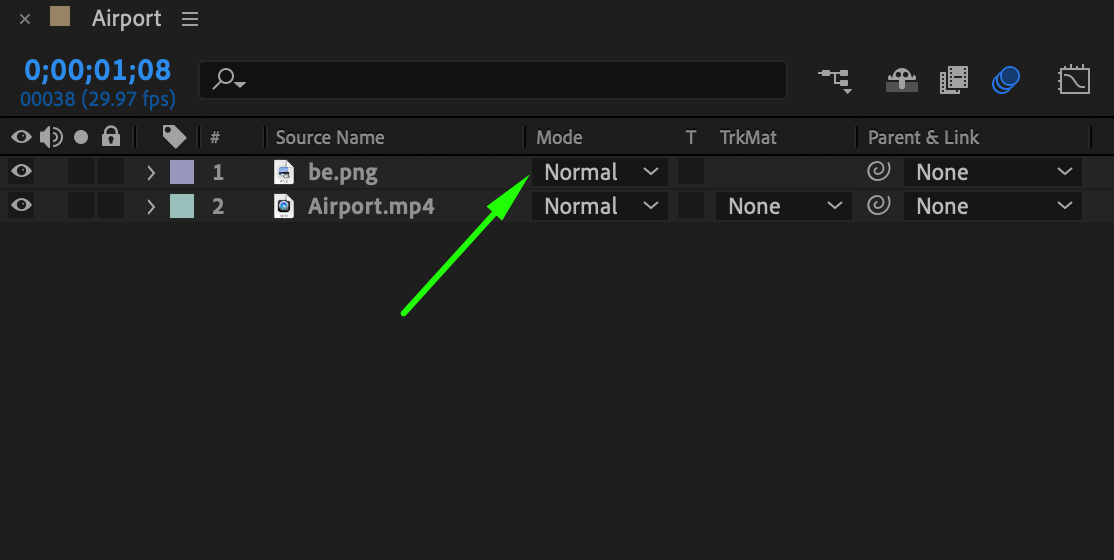
Task: Hide the Airport.mp4 layer
Action: tap(21, 206)
